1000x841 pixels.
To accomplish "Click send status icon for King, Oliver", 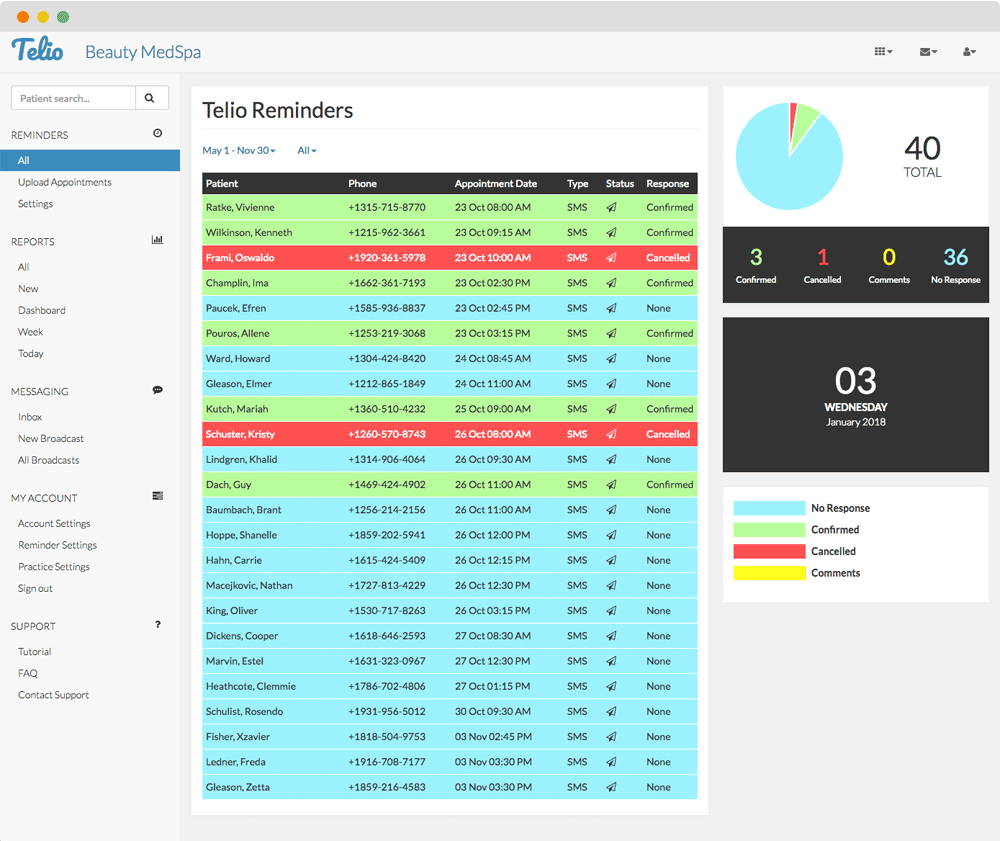I will point(611,611).
